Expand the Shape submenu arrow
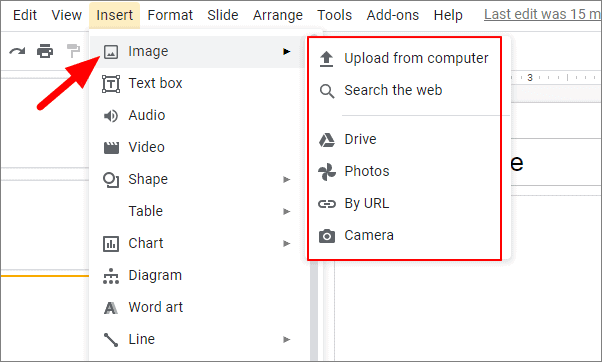The height and width of the screenshot is (362, 602). (x=286, y=179)
